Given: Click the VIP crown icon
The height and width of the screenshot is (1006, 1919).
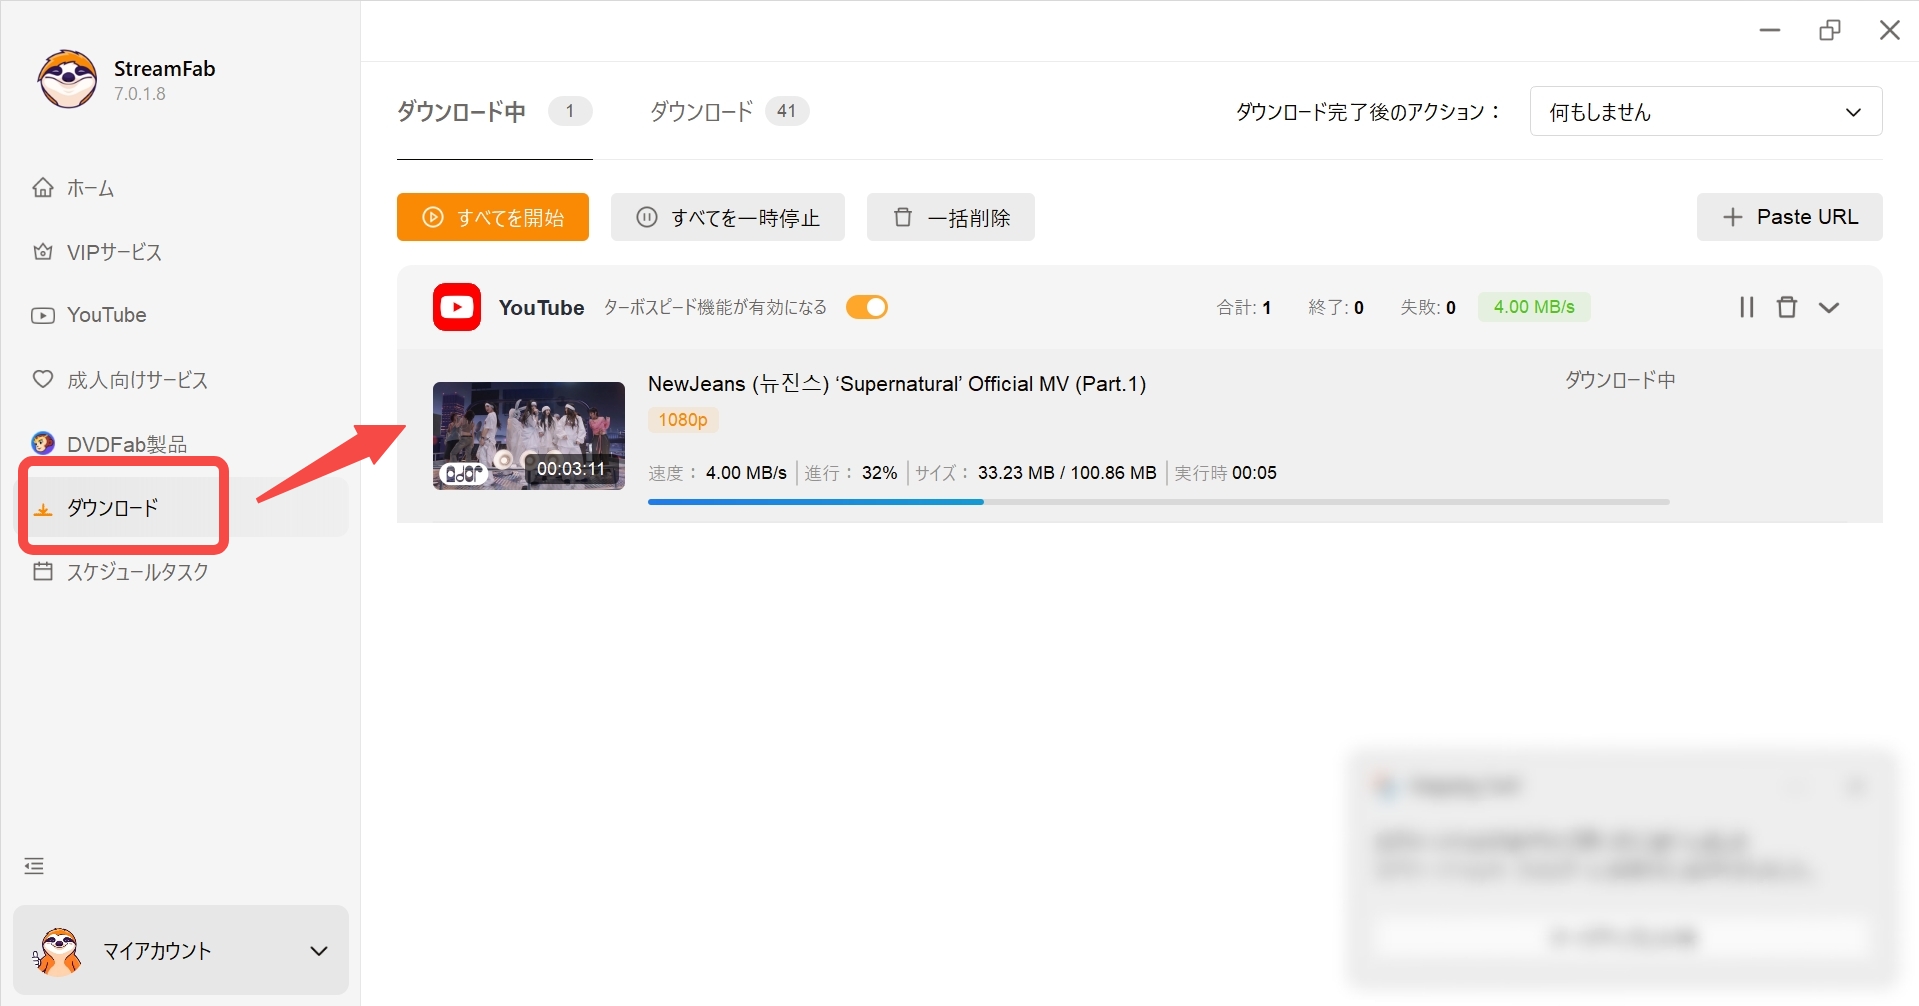Looking at the screenshot, I should tap(43, 251).
